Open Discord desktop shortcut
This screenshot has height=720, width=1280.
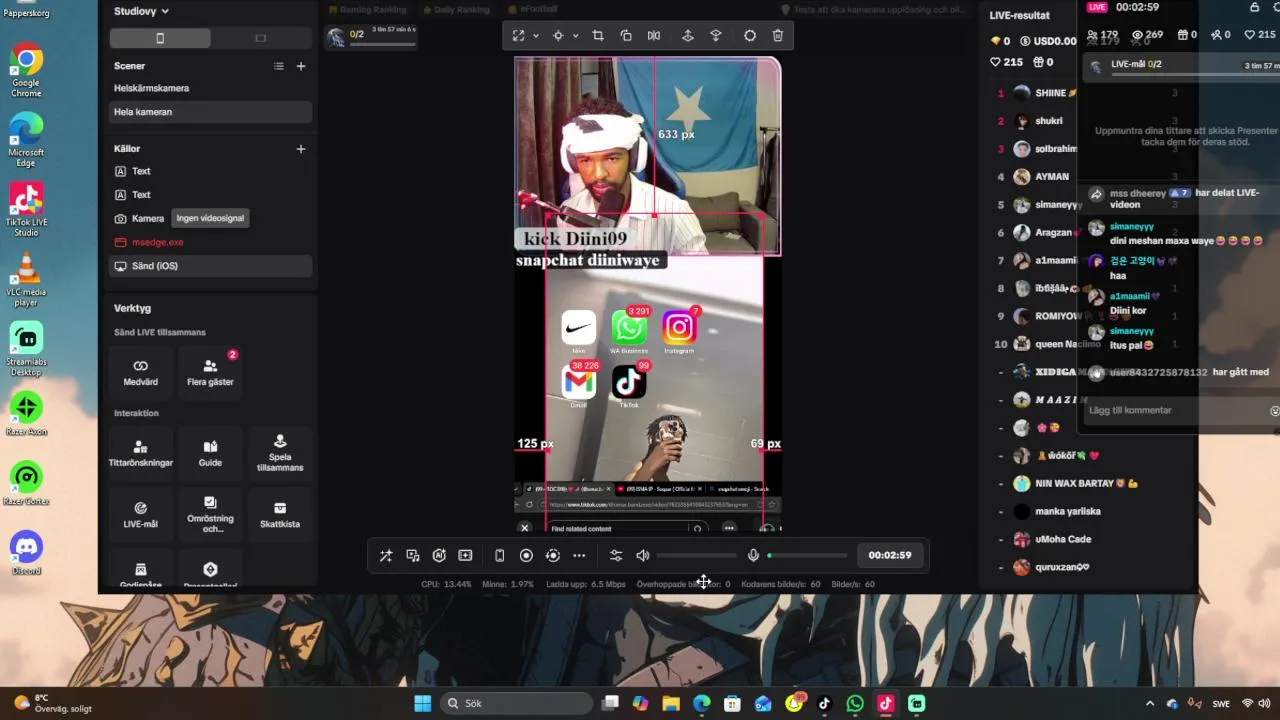(26, 553)
